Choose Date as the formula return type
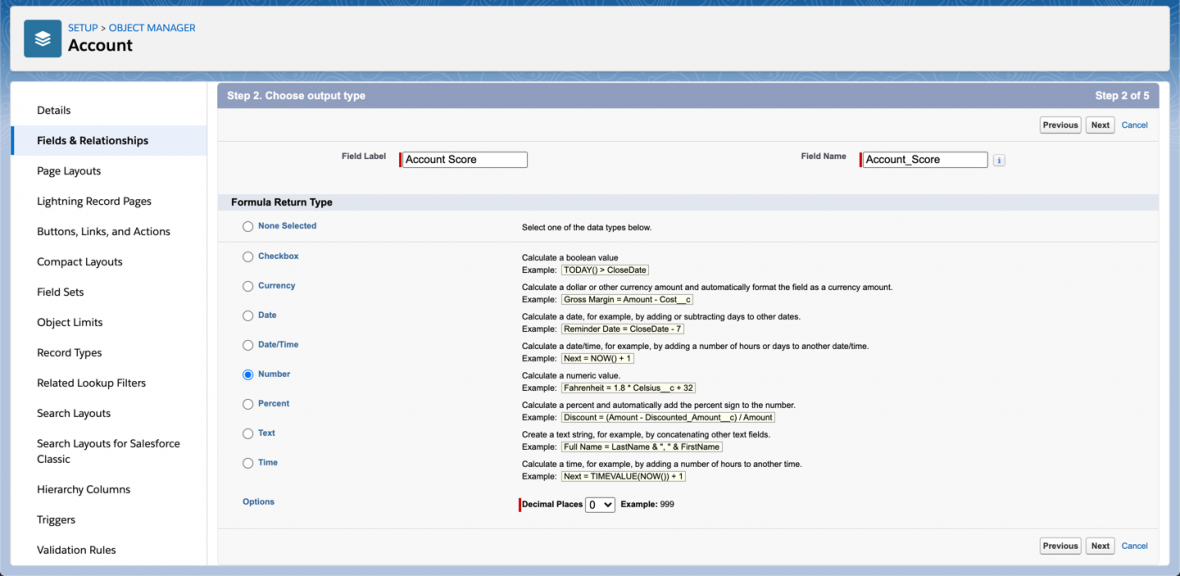Image resolution: width=1180 pixels, height=576 pixels. 248,315
